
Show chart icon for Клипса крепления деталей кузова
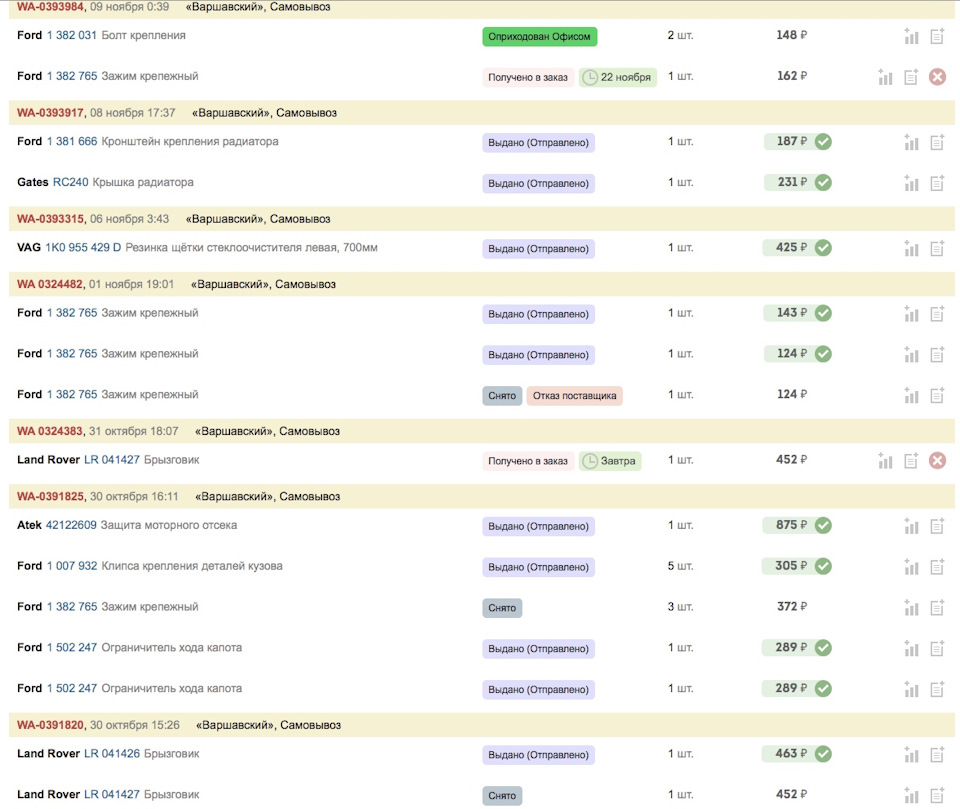pyautogui.click(x=911, y=567)
